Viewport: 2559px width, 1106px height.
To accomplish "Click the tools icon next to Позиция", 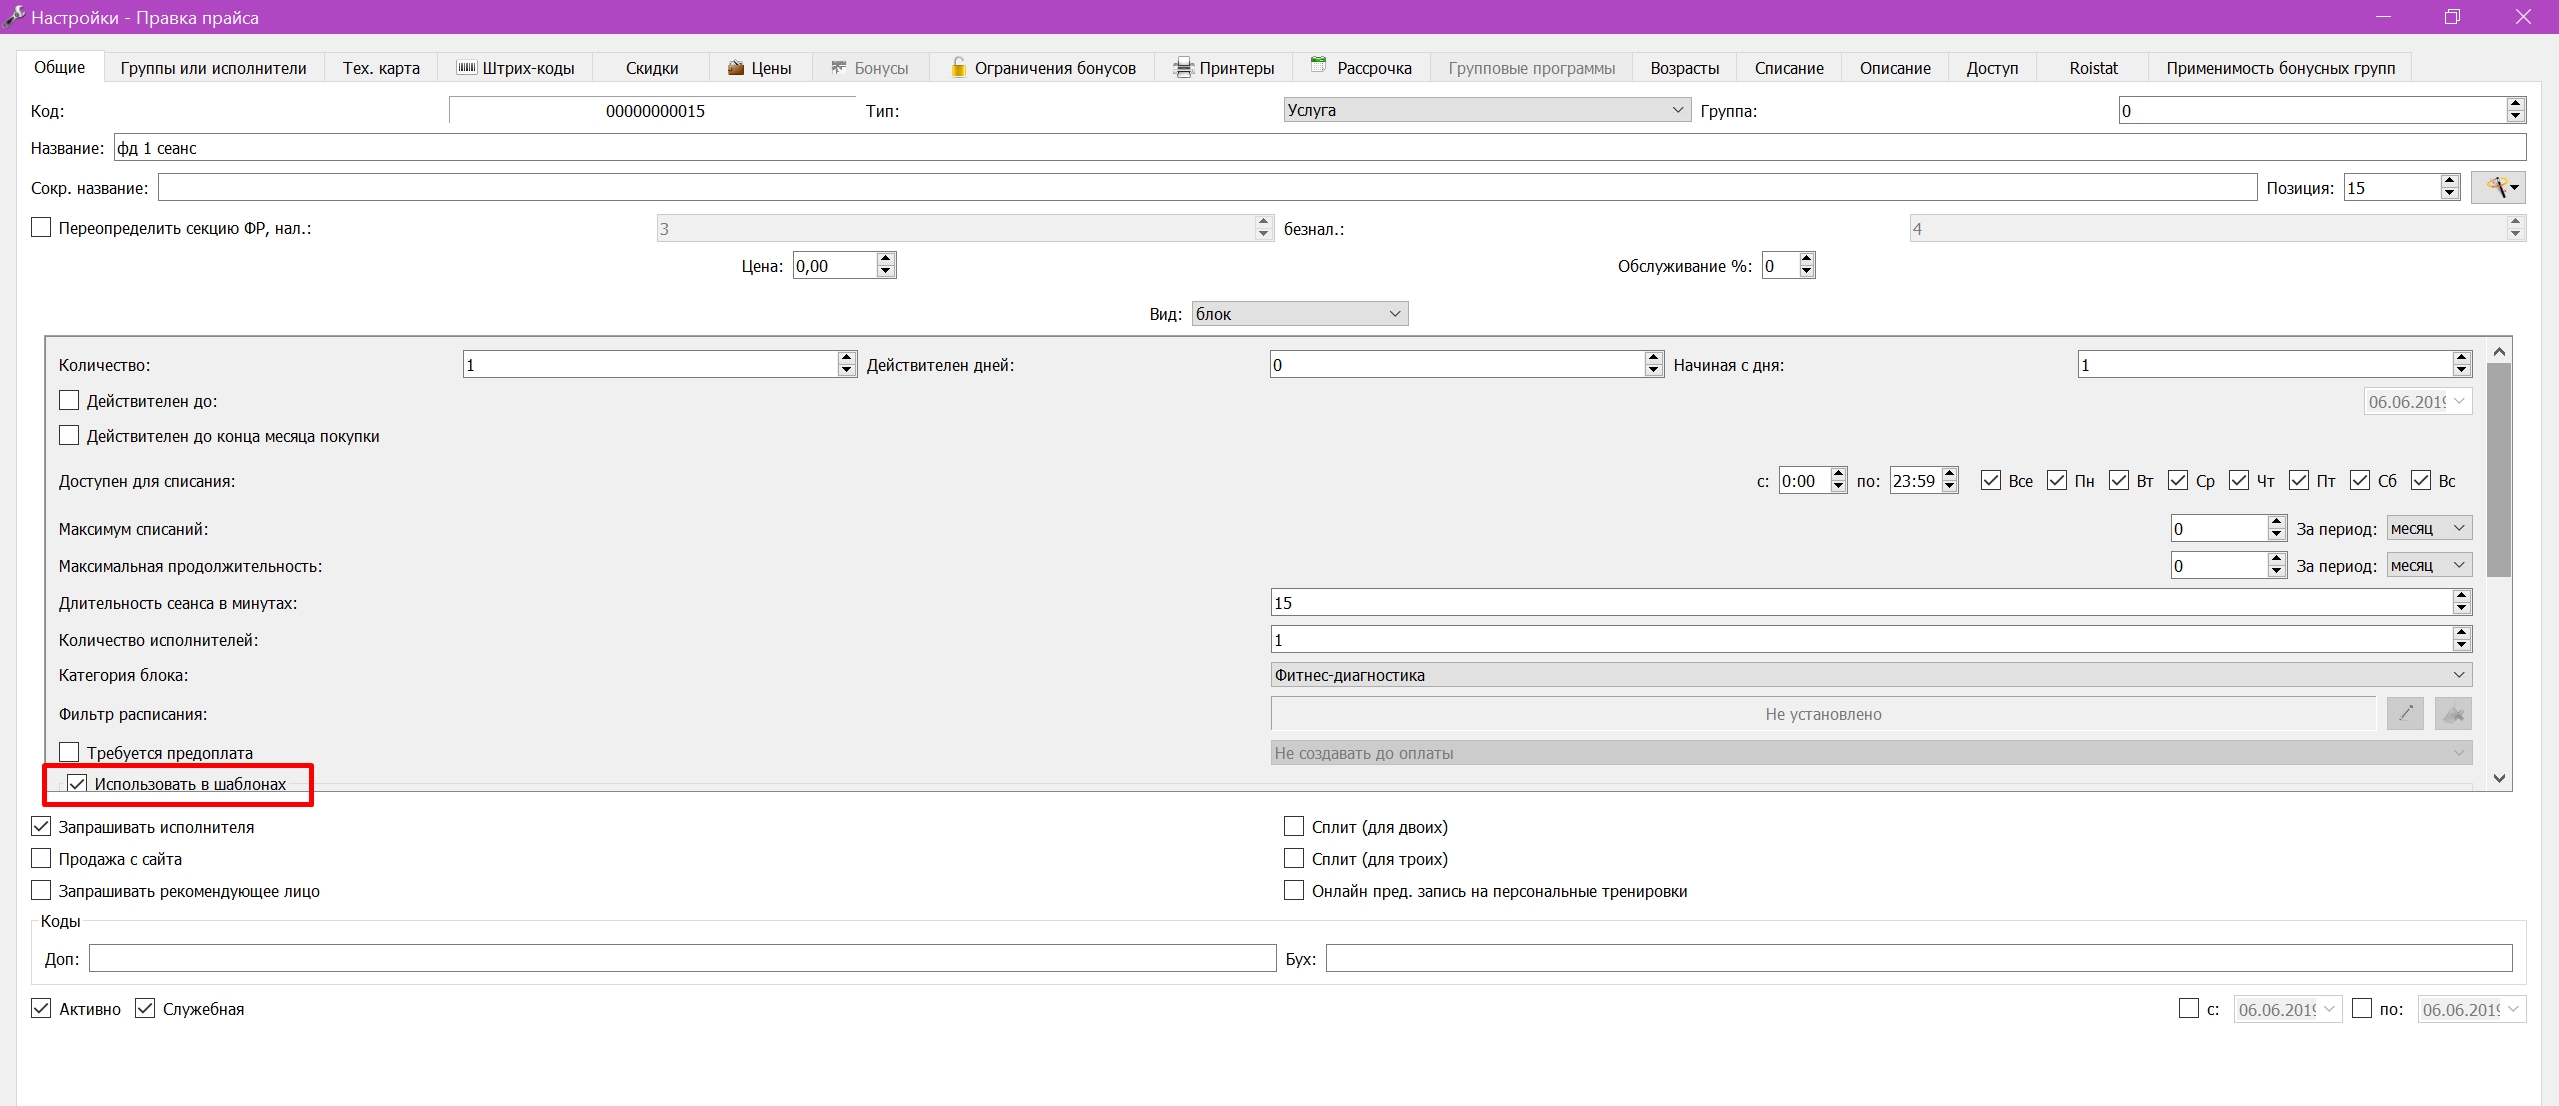I will coord(2498,188).
